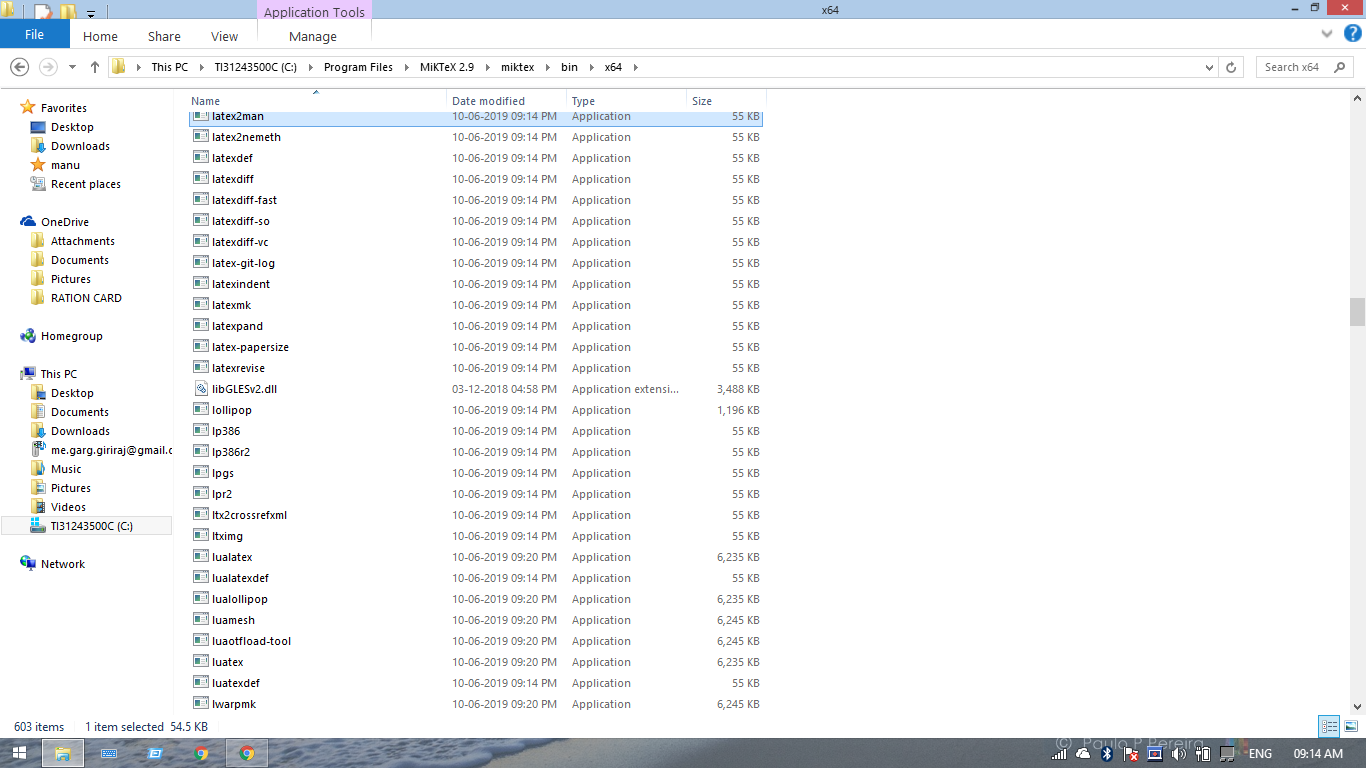Click the Back navigation arrow

tap(20, 67)
